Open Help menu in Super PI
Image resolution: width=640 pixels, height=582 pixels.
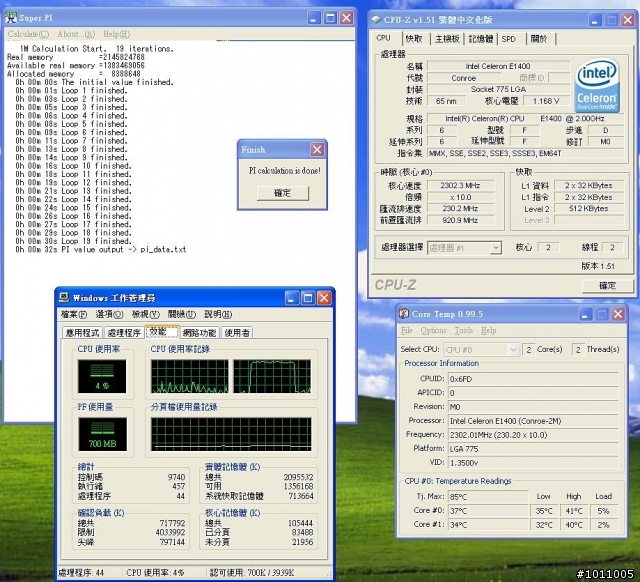pos(116,34)
